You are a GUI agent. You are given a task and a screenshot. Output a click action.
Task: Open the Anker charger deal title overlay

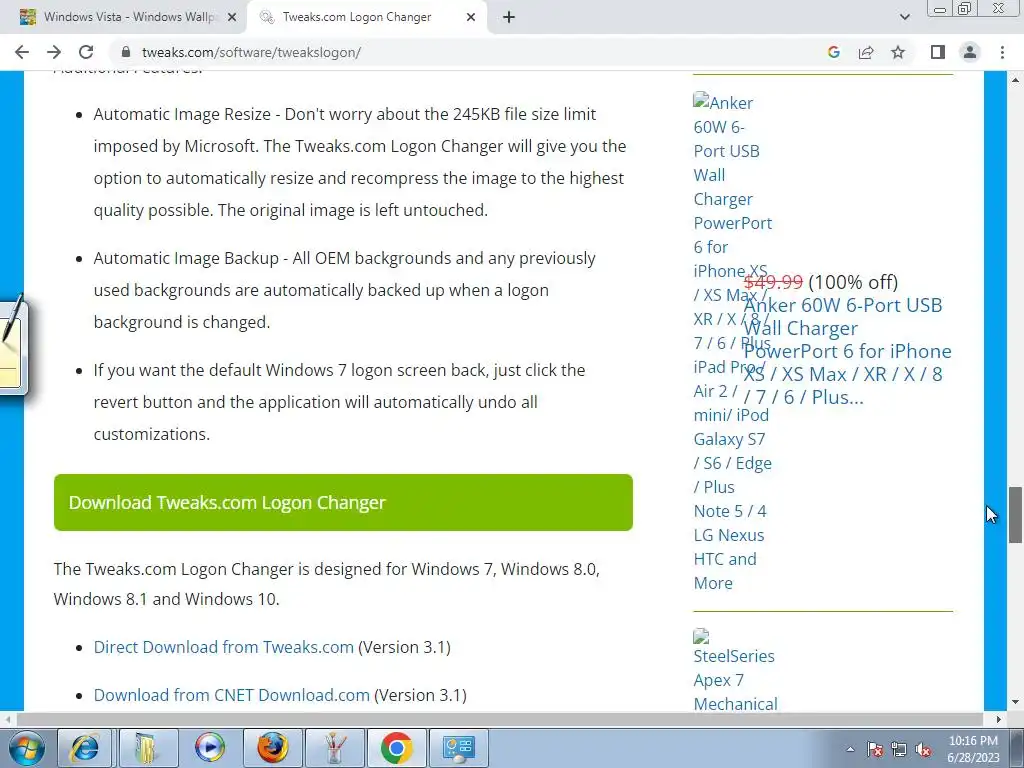pyautogui.click(x=847, y=351)
